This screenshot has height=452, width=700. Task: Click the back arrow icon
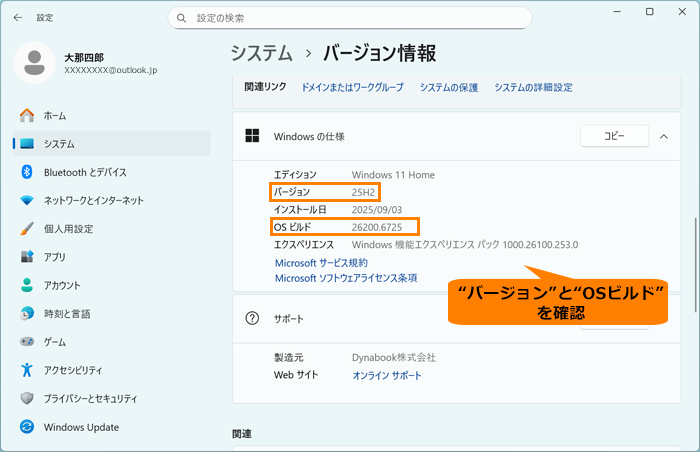18,17
